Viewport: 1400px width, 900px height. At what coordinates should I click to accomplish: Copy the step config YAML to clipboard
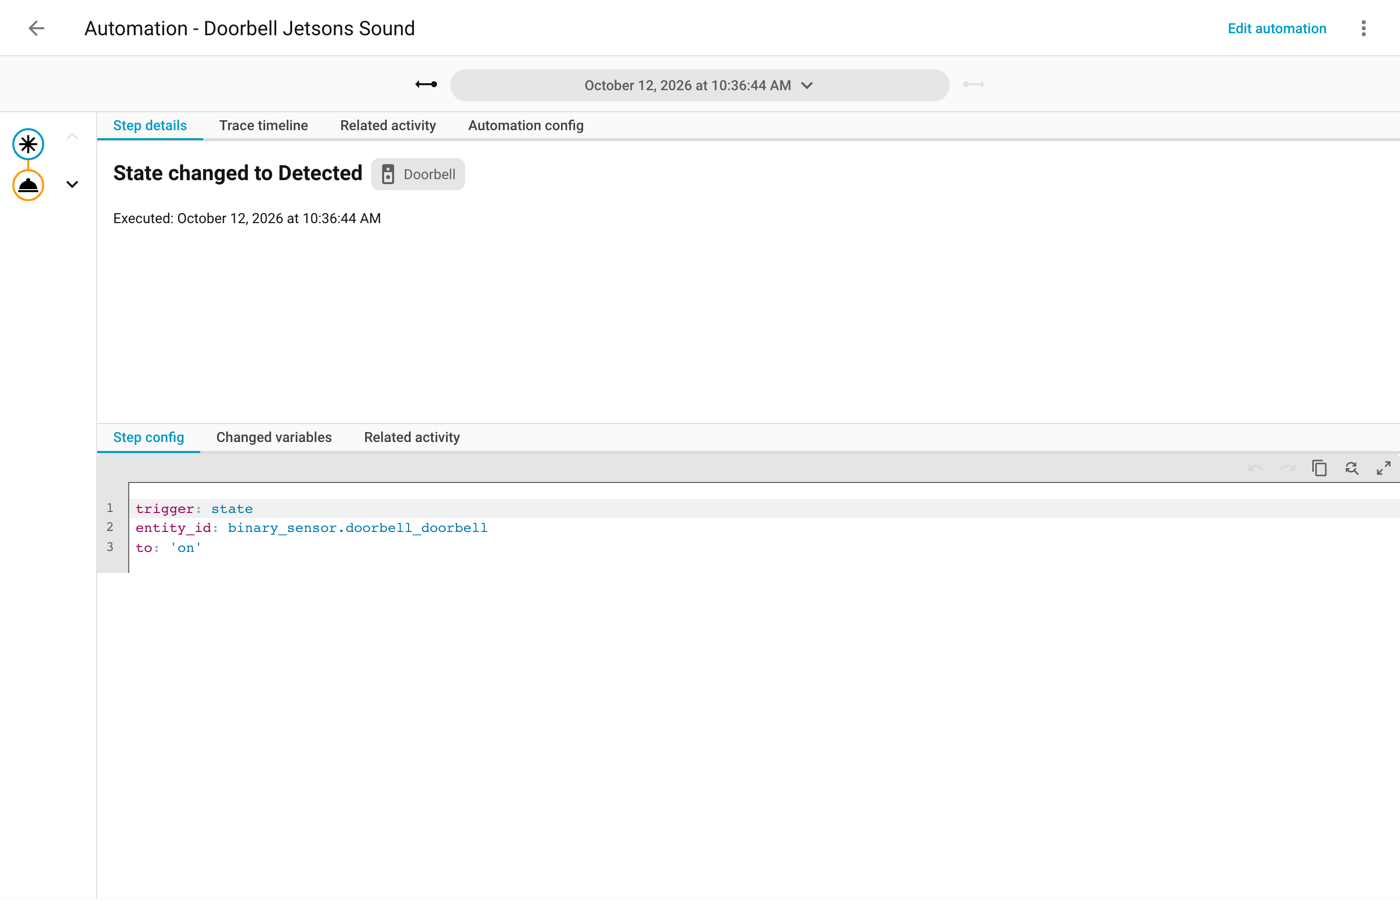click(1319, 468)
